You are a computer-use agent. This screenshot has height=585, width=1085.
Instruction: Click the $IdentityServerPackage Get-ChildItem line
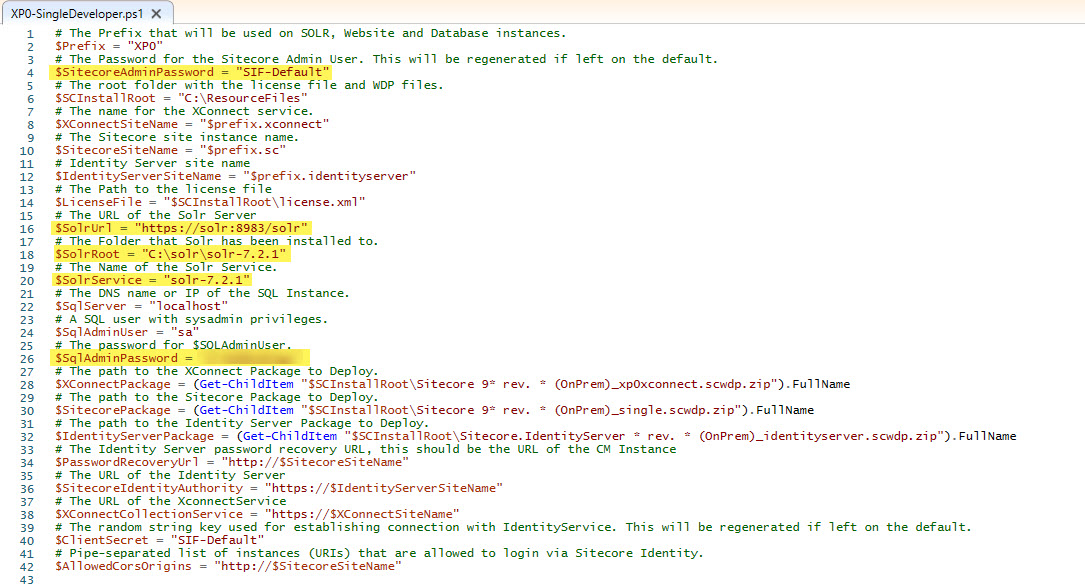coord(536,436)
